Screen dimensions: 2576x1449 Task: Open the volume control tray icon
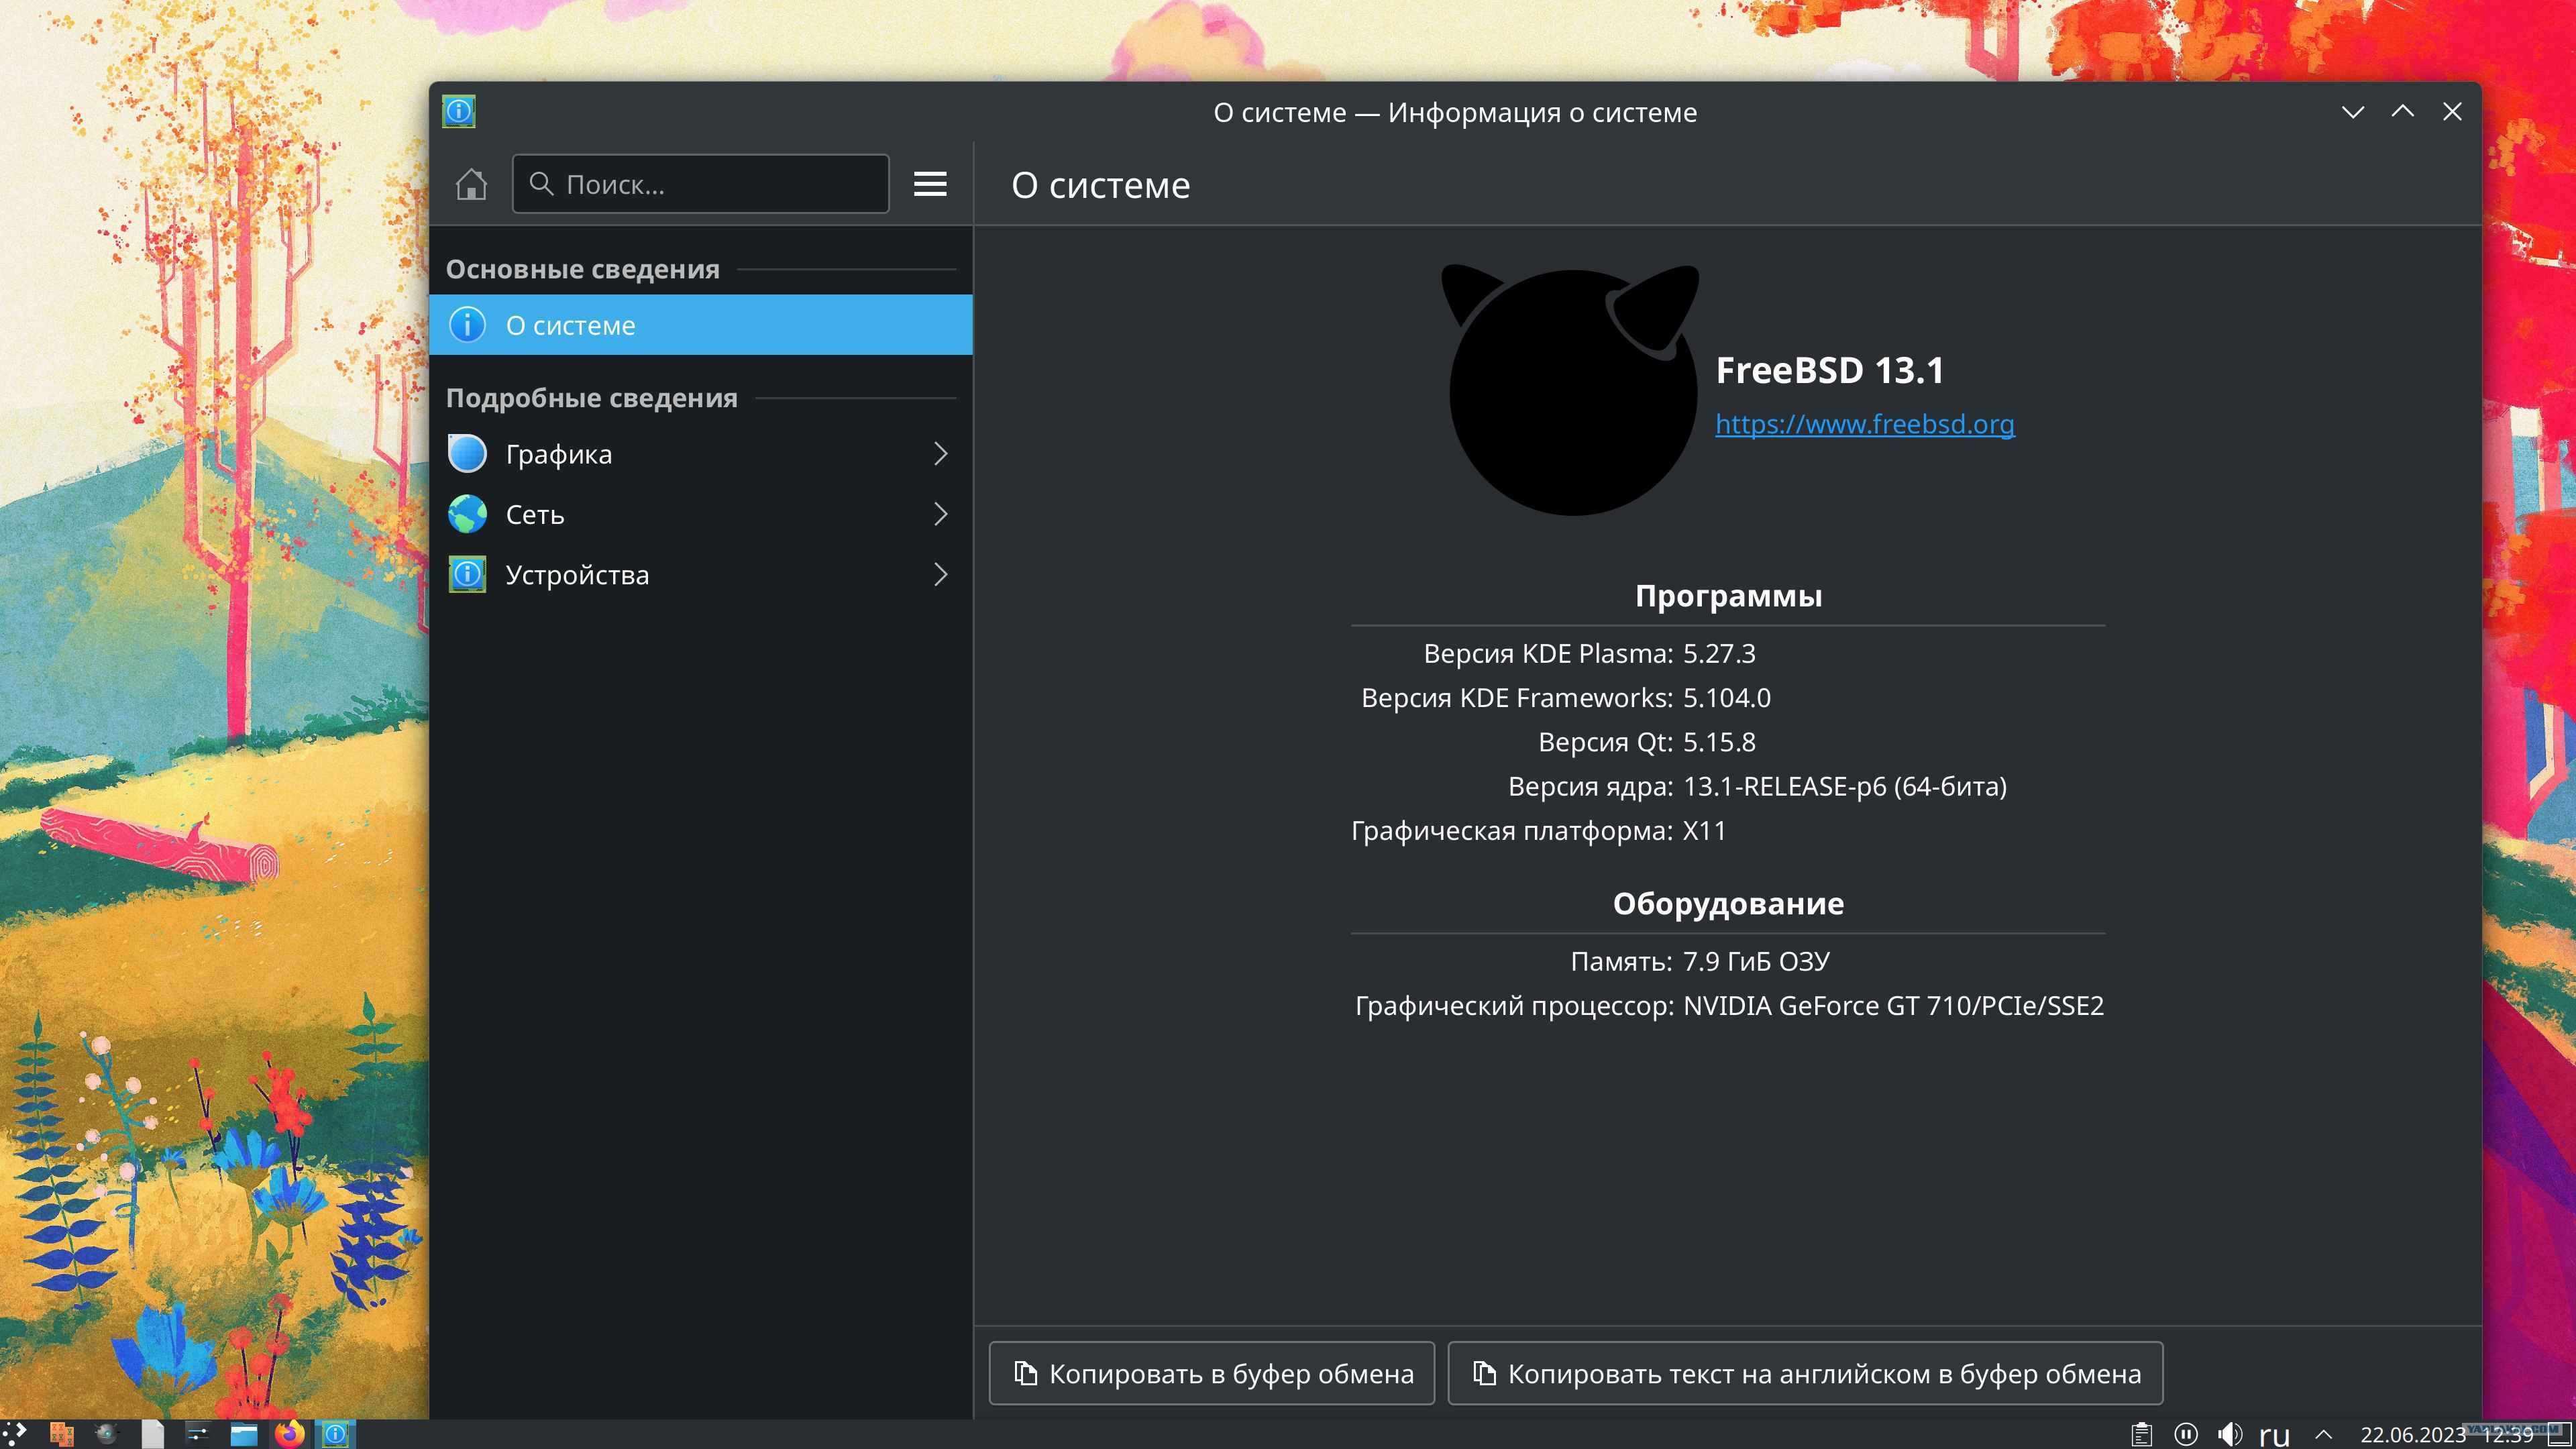[x=2230, y=1435]
